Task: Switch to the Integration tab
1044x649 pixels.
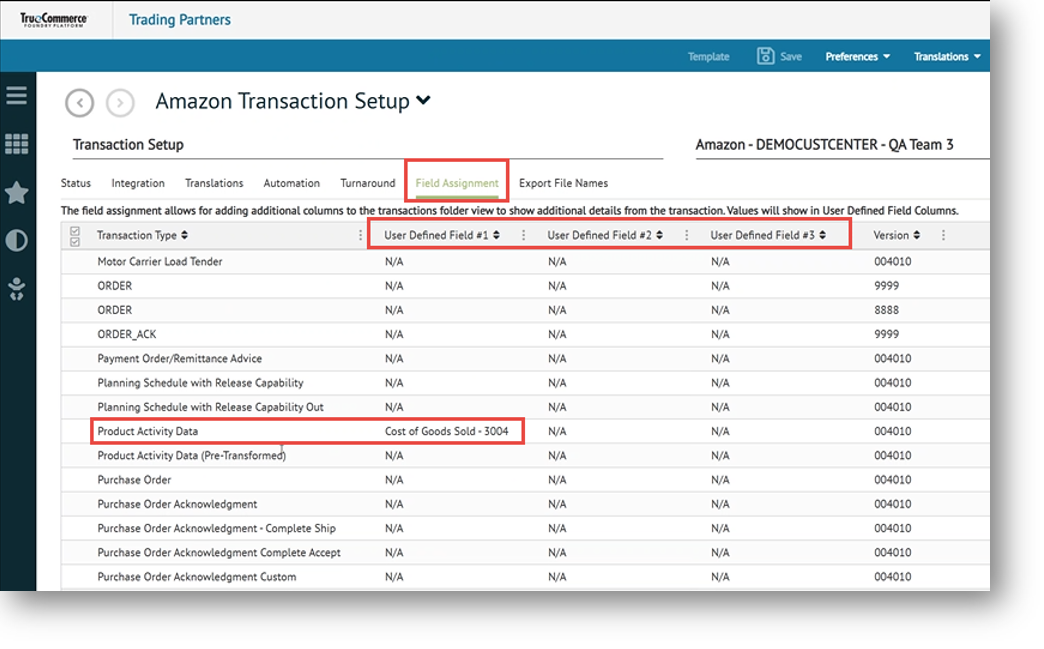Action: click(x=138, y=183)
